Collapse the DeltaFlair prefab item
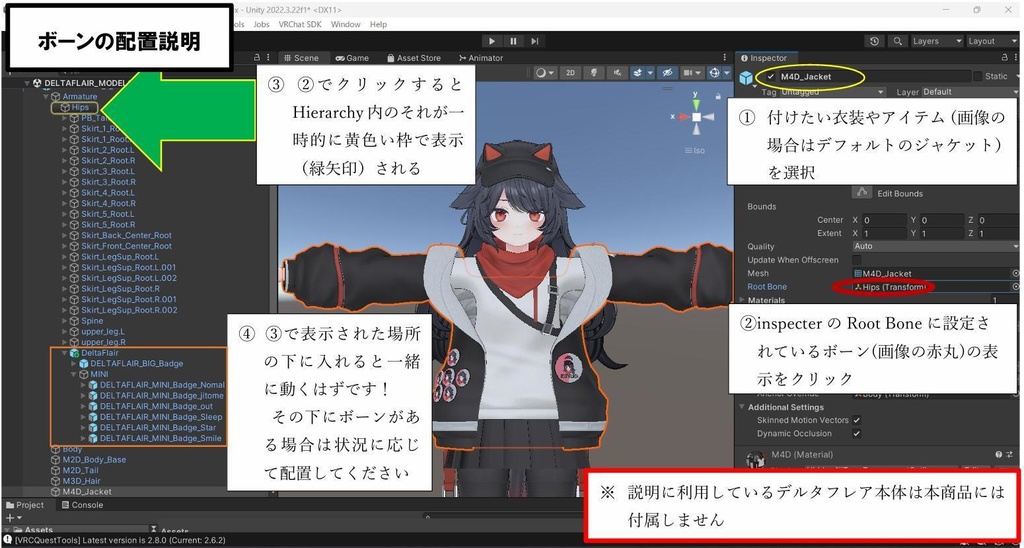 [64, 353]
